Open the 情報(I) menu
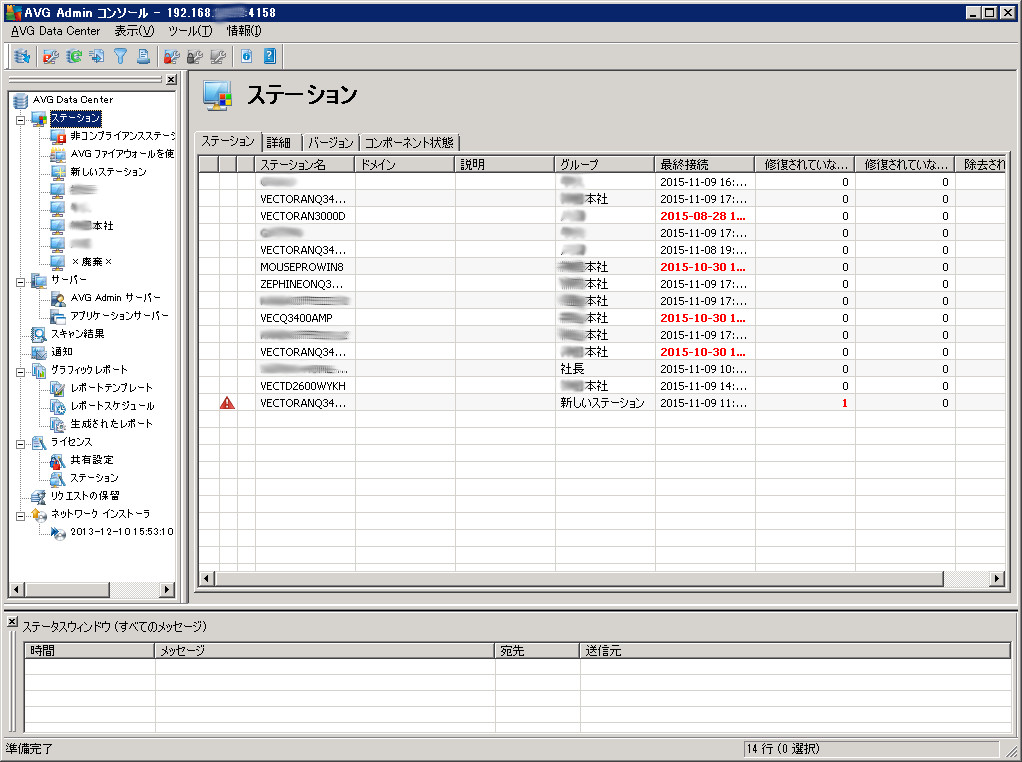The image size is (1022, 762). pyautogui.click(x=244, y=31)
